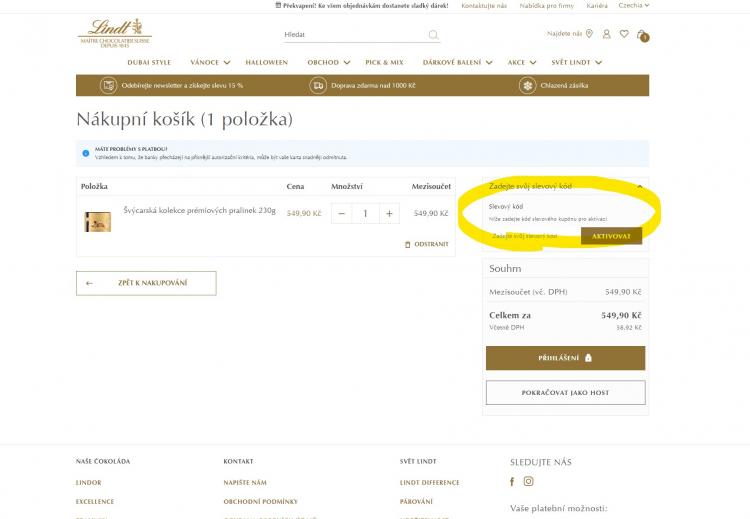
Task: Expand the Czechia country dropdown
Action: click(634, 5)
